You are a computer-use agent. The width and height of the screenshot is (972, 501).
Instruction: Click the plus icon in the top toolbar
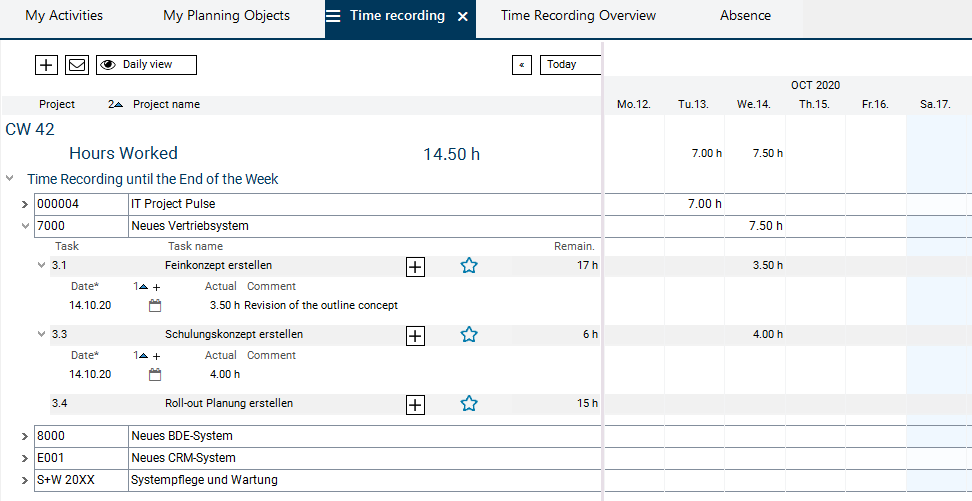(46, 65)
